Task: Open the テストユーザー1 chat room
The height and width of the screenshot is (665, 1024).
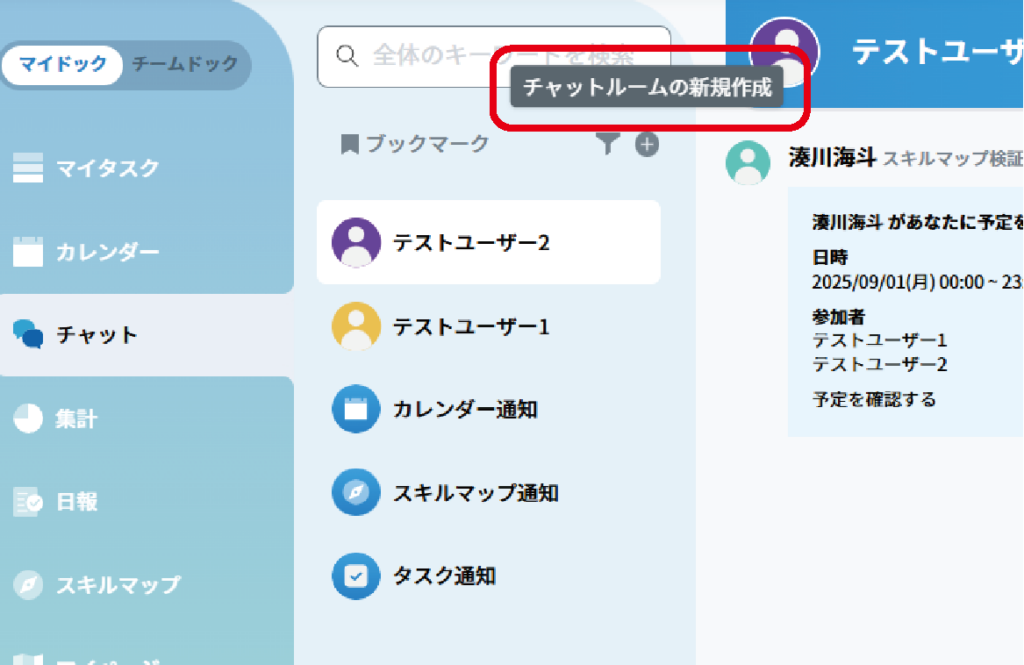Action: pyautogui.click(x=488, y=326)
